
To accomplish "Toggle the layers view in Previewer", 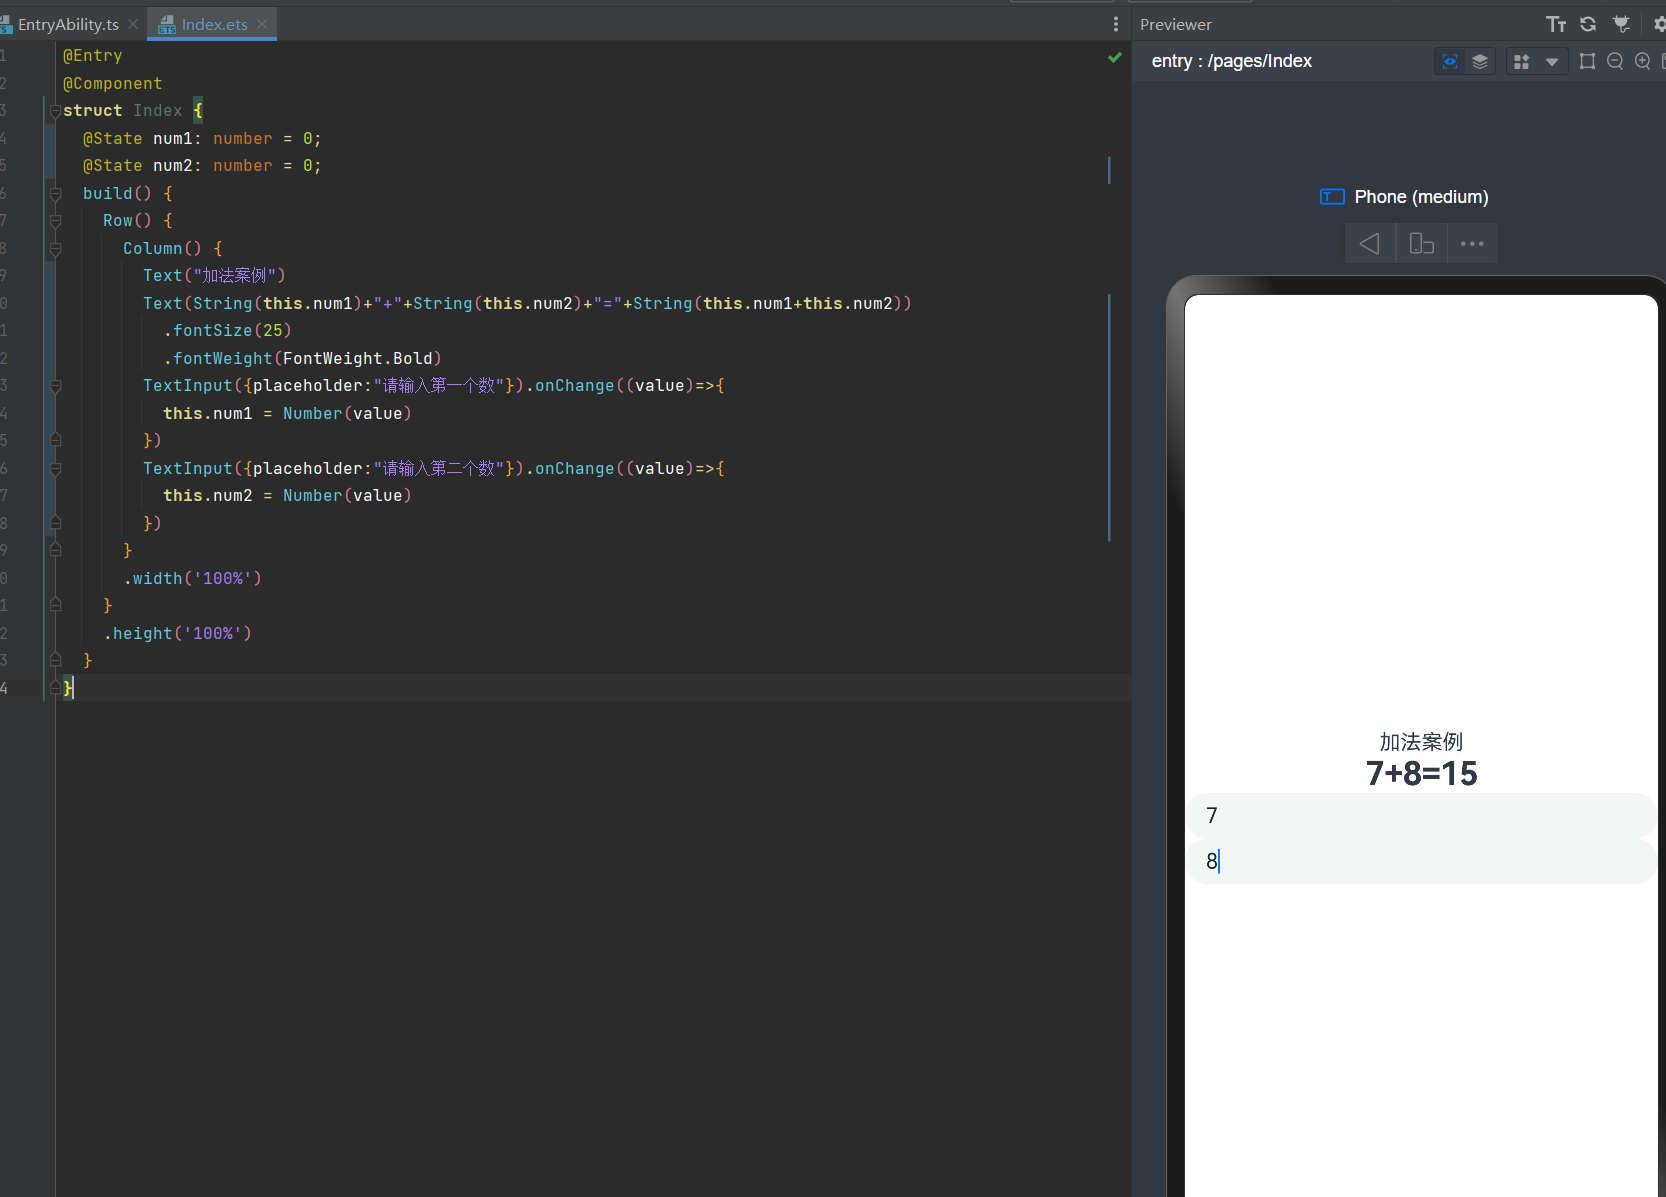I will click(x=1480, y=61).
